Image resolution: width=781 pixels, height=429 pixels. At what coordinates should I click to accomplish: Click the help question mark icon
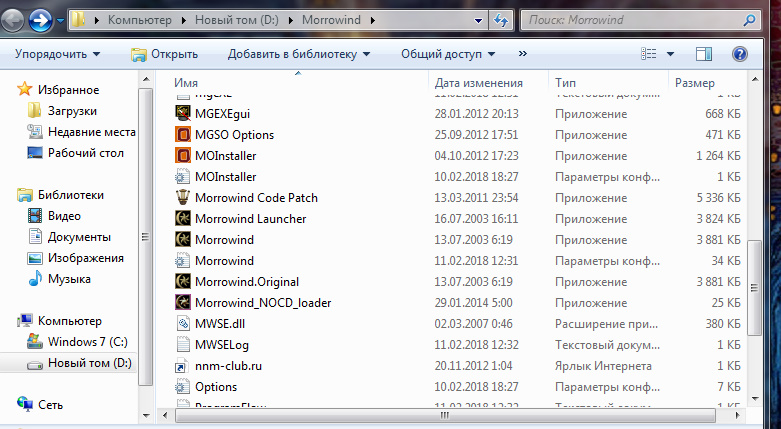(x=740, y=54)
